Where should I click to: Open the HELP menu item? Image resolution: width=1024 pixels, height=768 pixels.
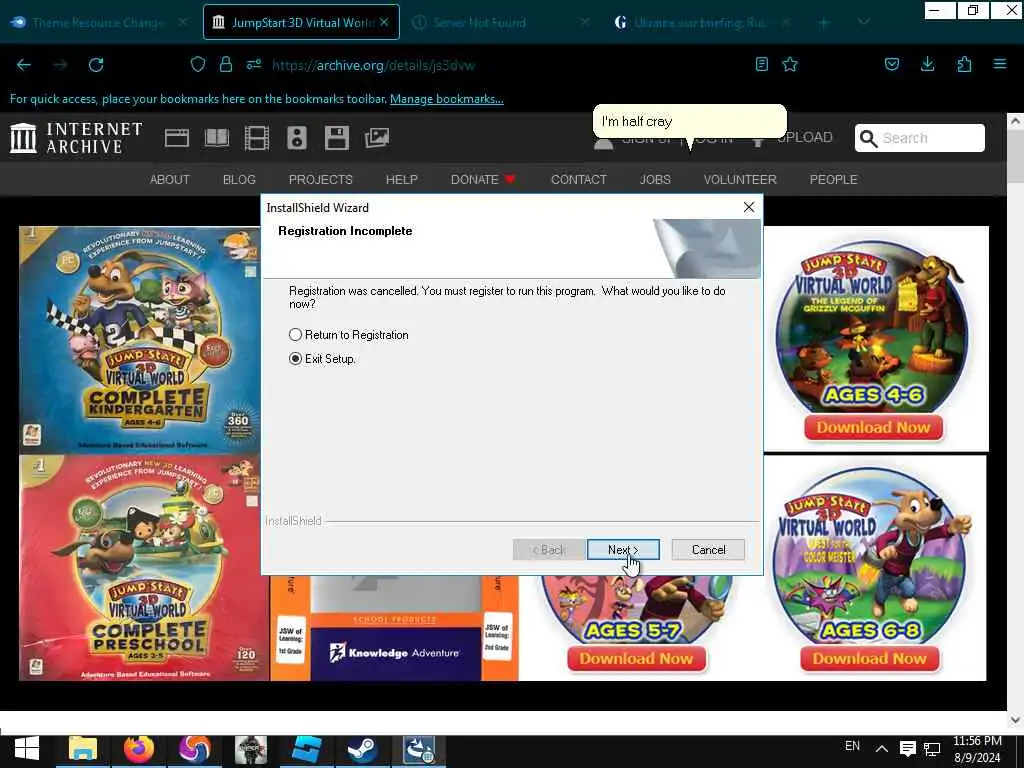tap(402, 180)
